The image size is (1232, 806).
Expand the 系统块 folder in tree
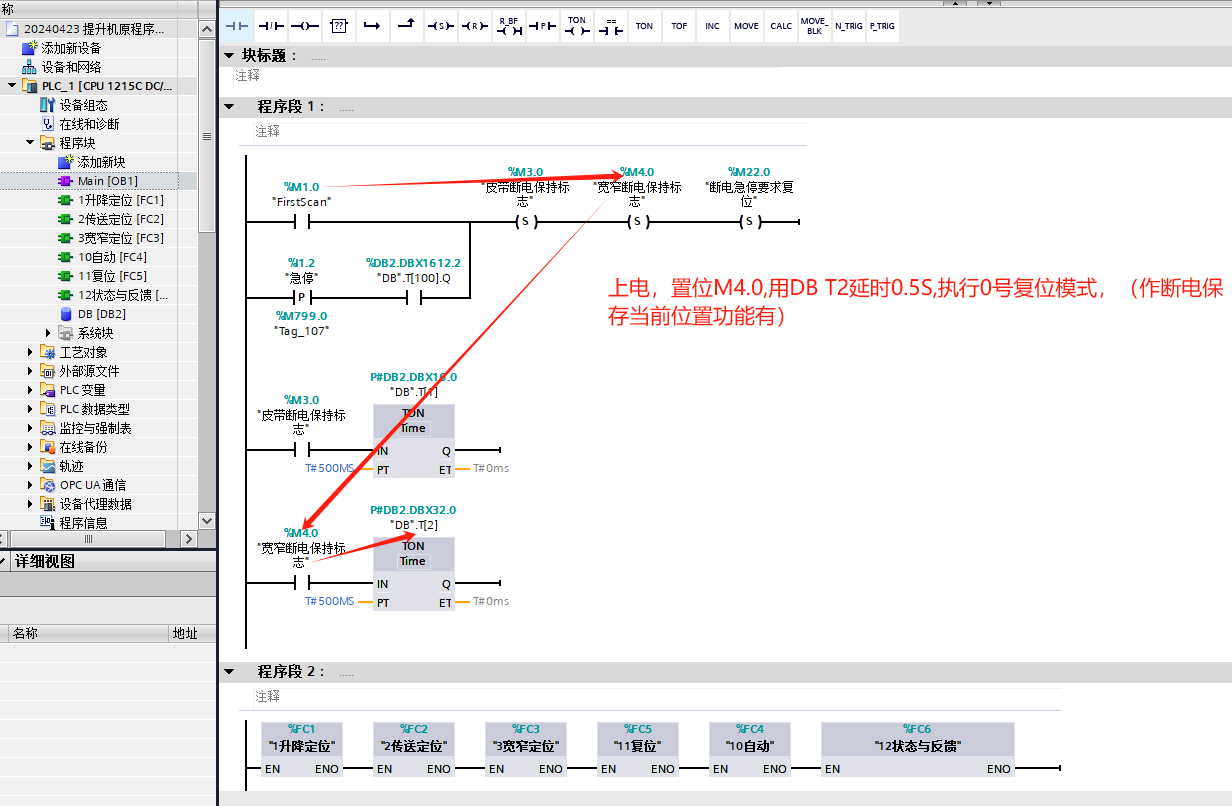(x=49, y=333)
